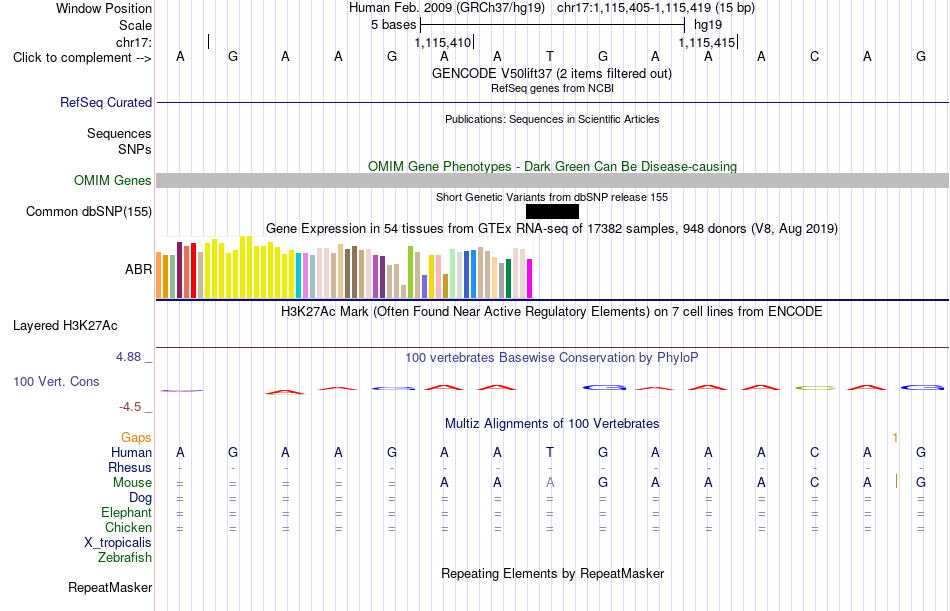Select the 'SNPs' track label
The height and width of the screenshot is (611, 950).
click(x=135, y=149)
